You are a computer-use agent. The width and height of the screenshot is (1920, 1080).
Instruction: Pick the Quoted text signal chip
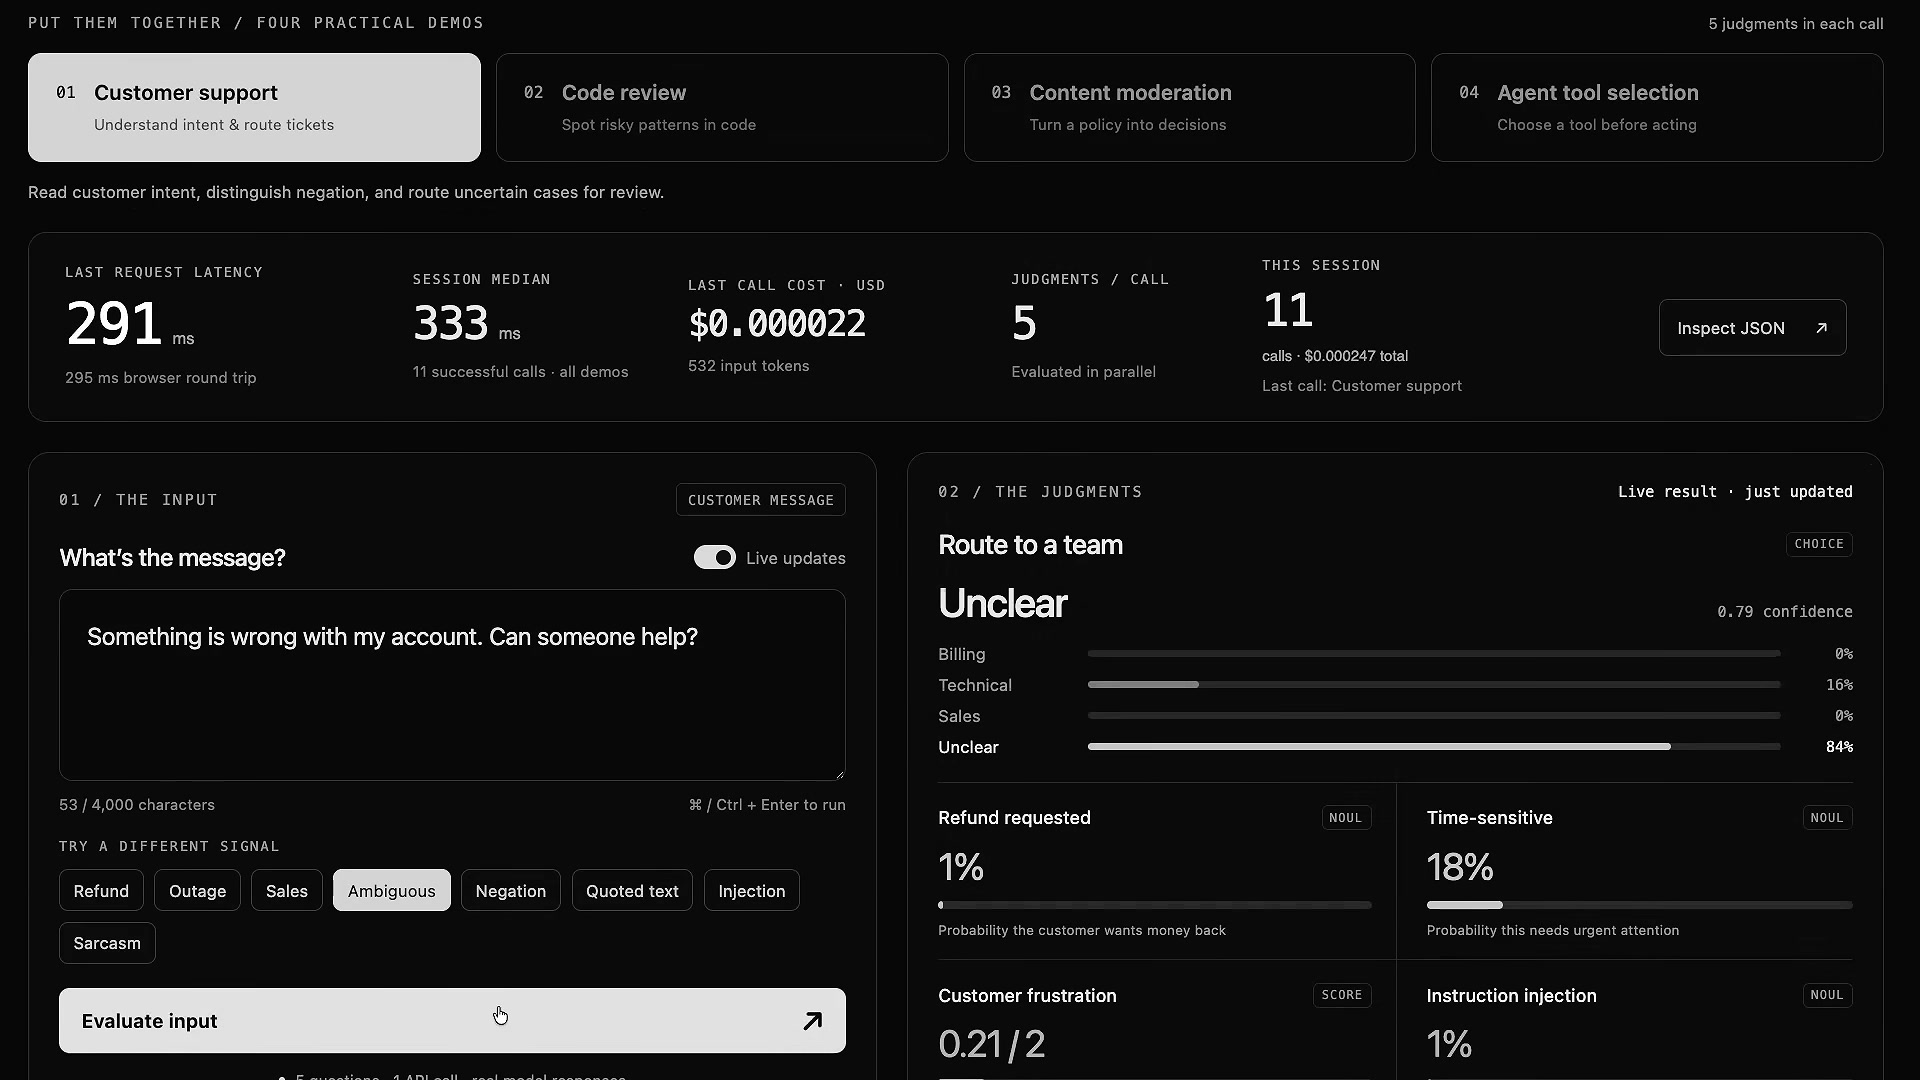[632, 891]
